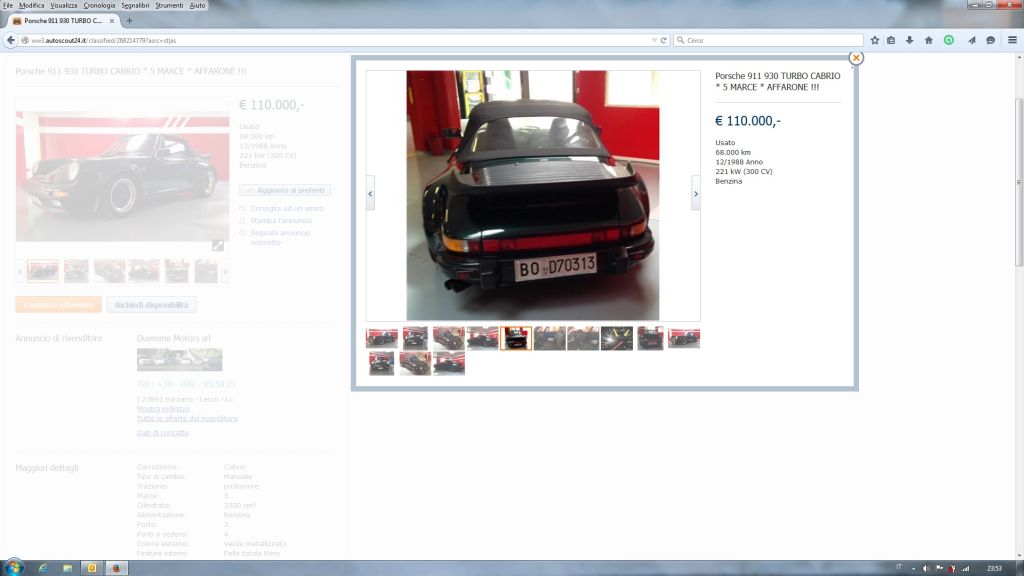This screenshot has height=576, width=1024.
Task: Select first gallery thumbnail in top row
Action: [x=381, y=338]
